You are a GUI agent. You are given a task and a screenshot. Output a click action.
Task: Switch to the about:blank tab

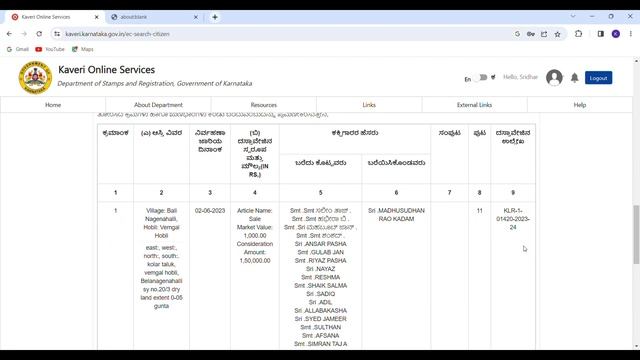154,17
